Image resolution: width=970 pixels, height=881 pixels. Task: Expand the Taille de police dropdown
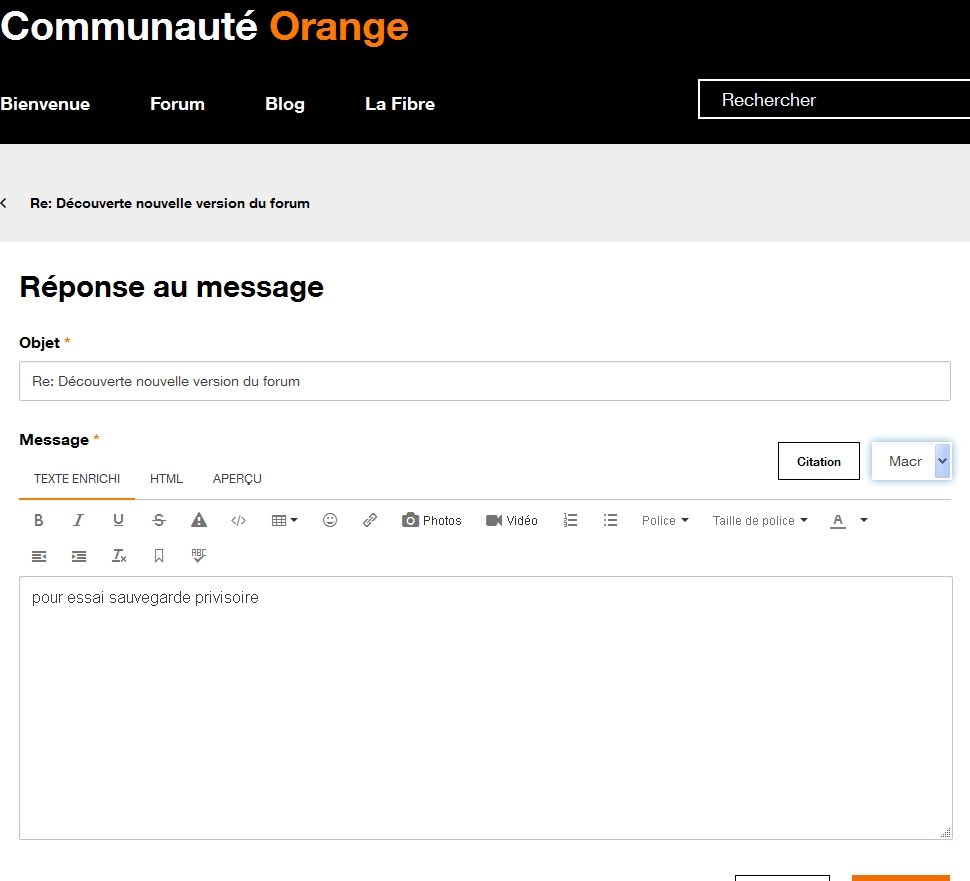pyautogui.click(x=759, y=520)
